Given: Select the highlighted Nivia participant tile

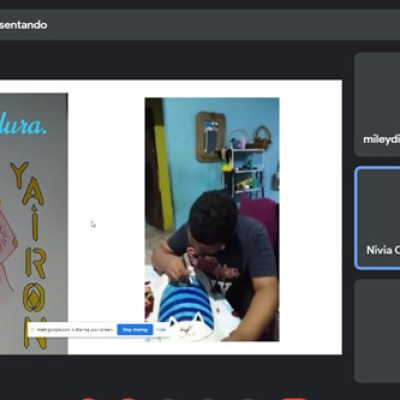Looking at the screenshot, I should [378, 218].
